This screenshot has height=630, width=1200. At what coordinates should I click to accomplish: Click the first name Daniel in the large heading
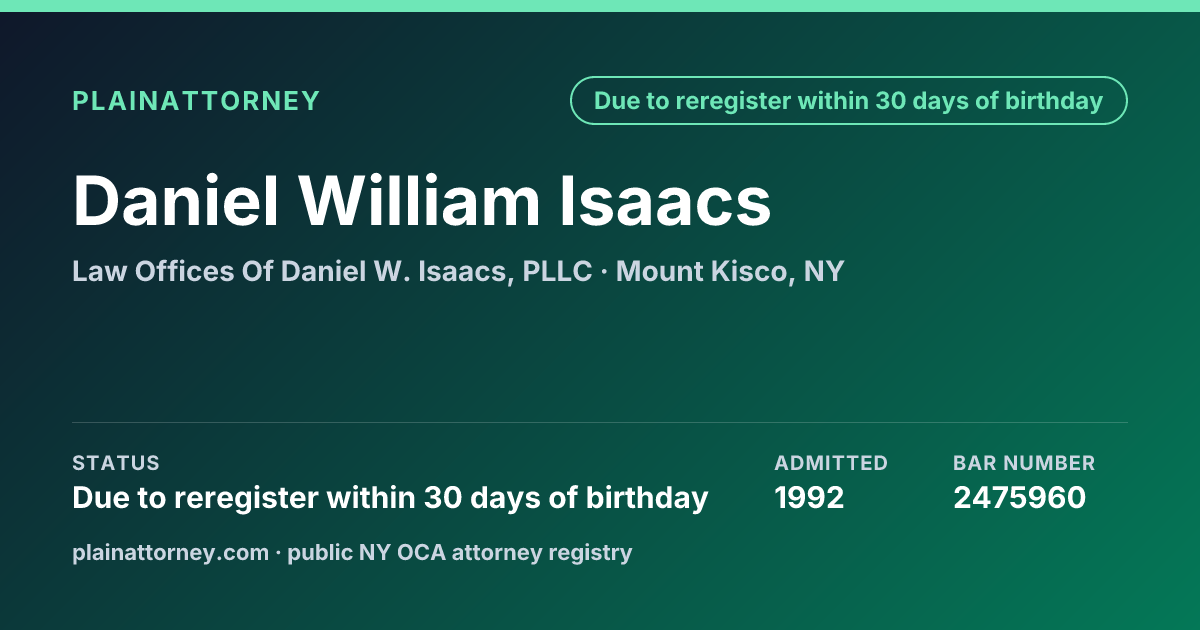click(x=175, y=201)
